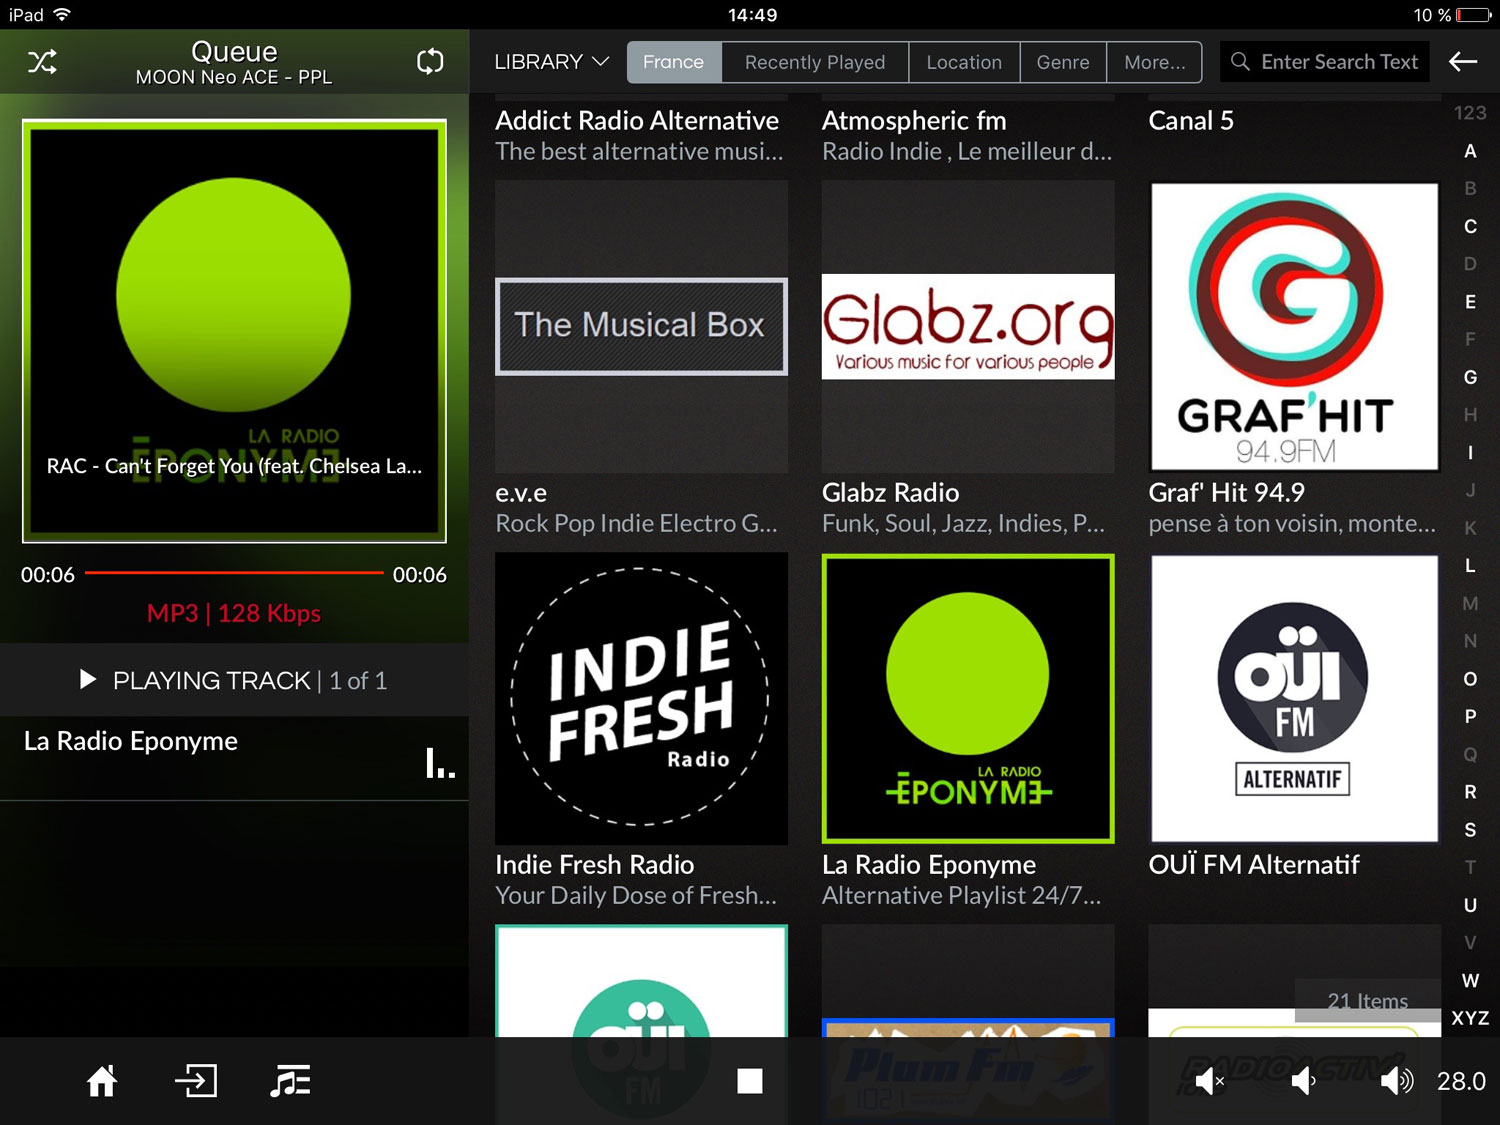
Task: Jump to letter C in index
Action: pos(1470,226)
